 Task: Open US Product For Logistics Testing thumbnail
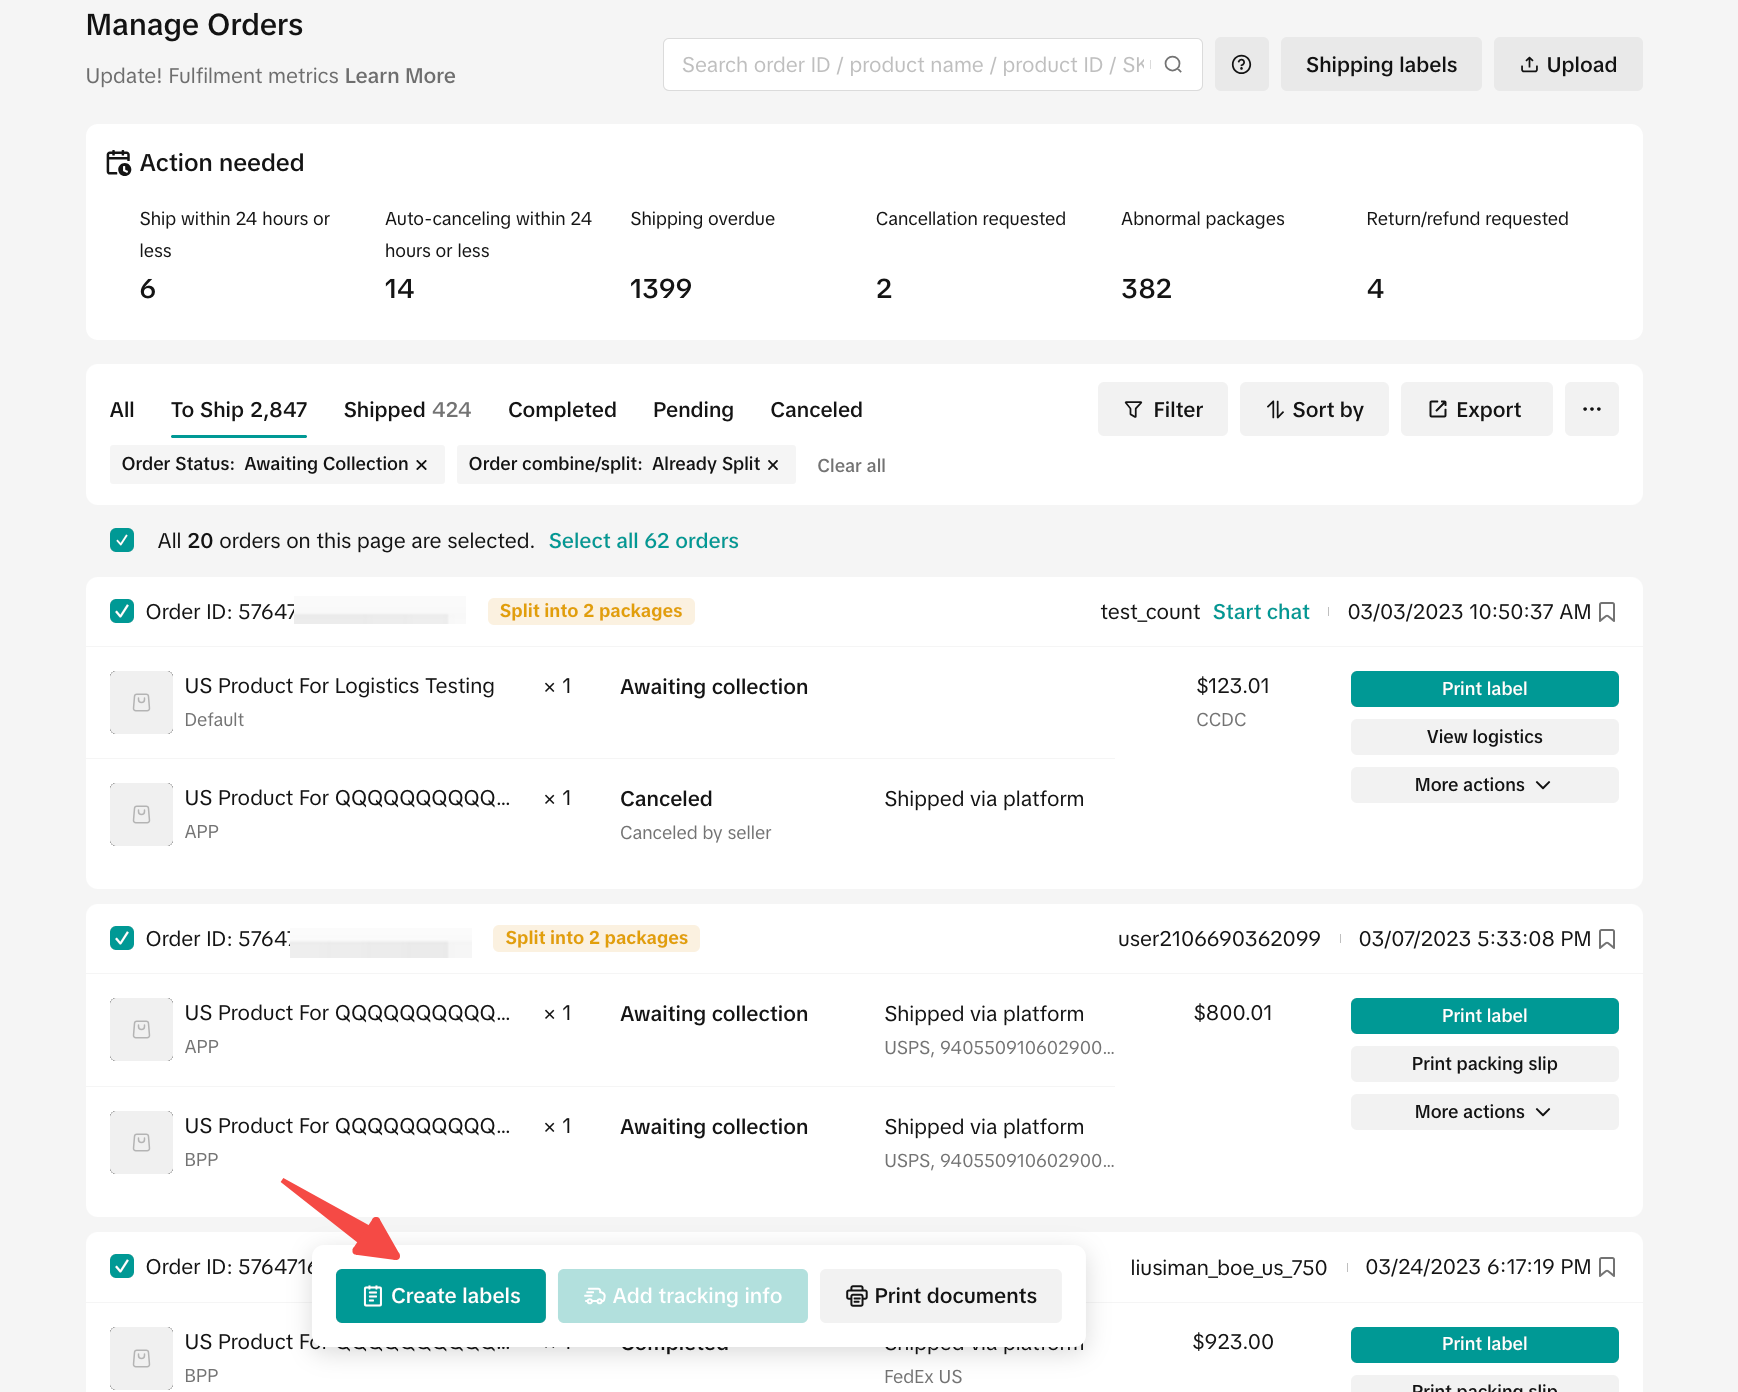141,702
